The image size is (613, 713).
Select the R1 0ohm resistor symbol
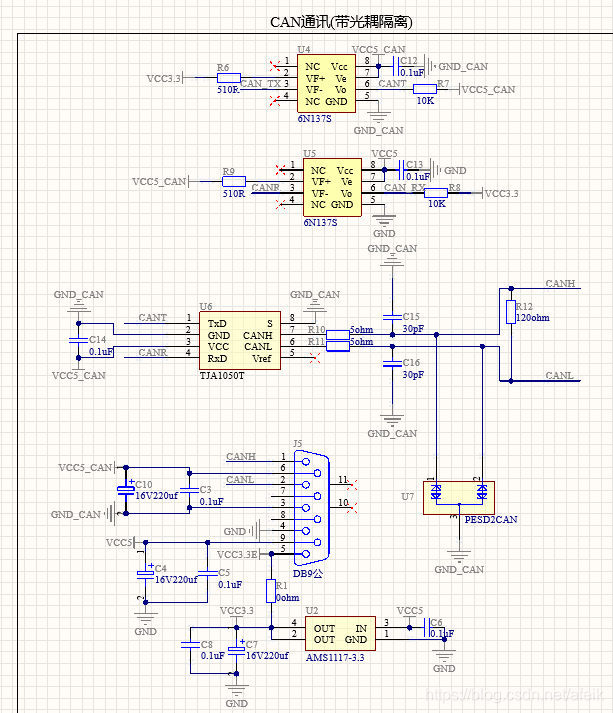[x=271, y=591]
